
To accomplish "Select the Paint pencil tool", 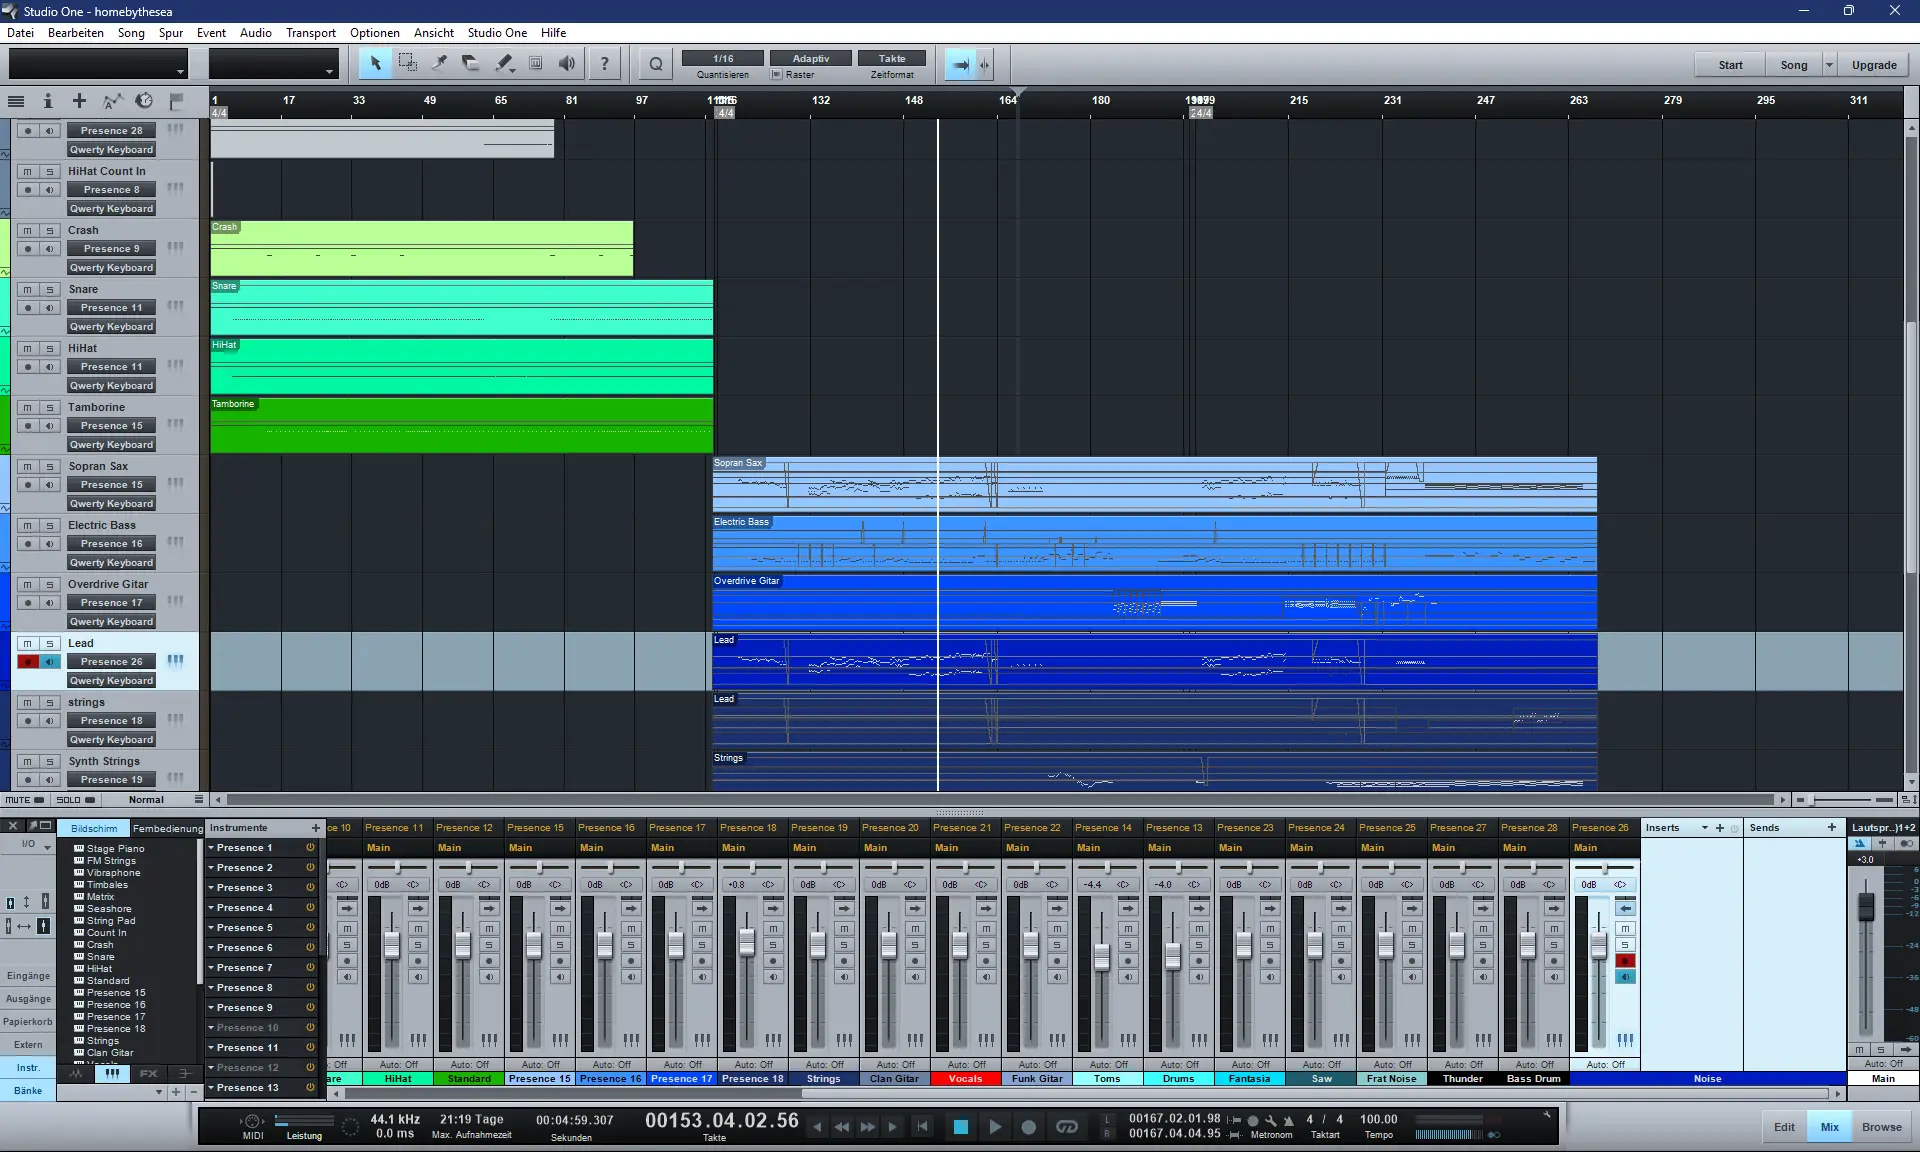I will coord(504,63).
